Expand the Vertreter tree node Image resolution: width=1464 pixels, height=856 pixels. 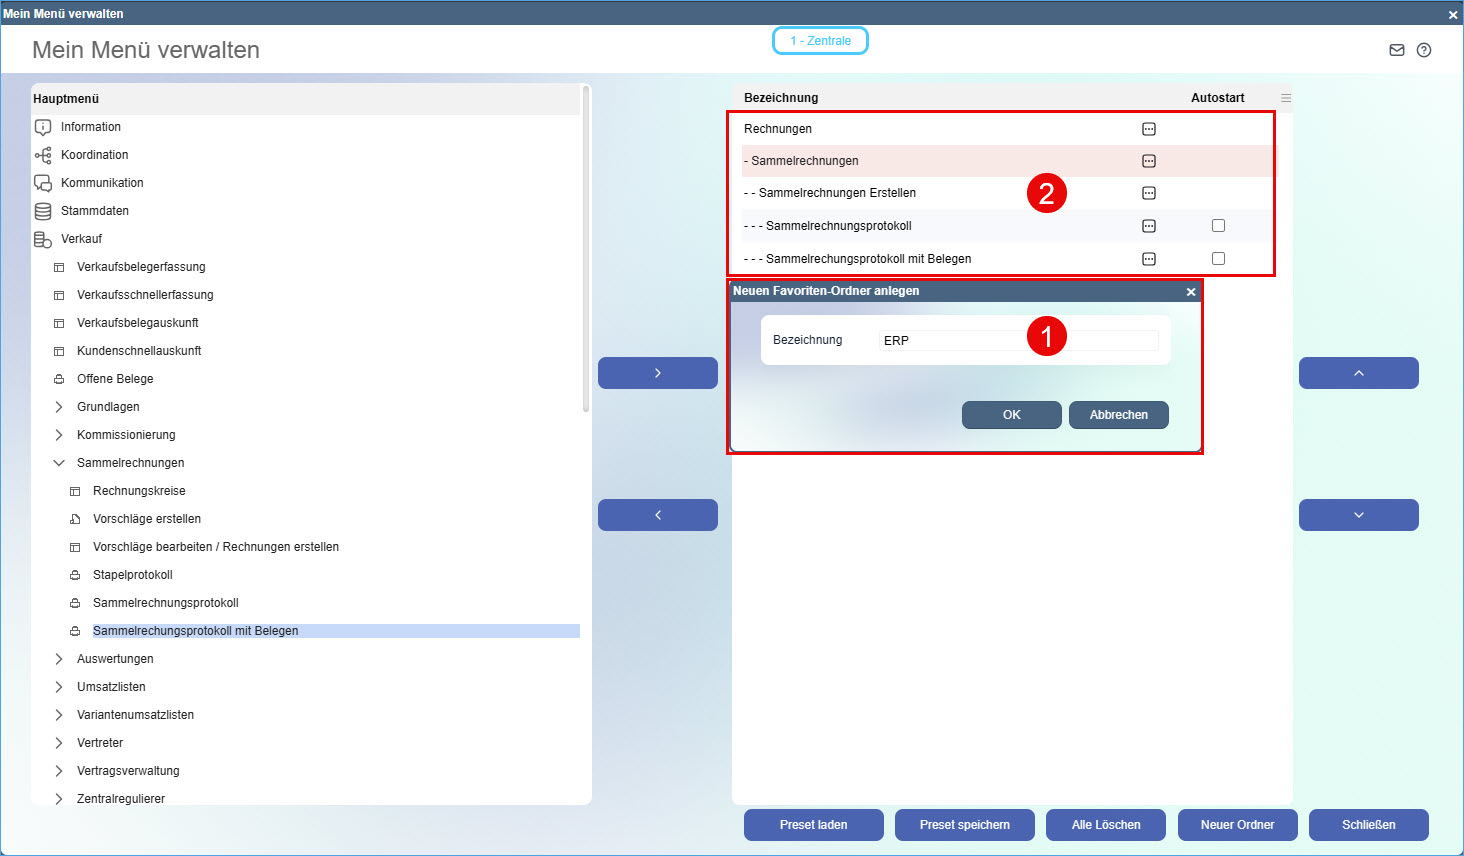click(x=59, y=743)
